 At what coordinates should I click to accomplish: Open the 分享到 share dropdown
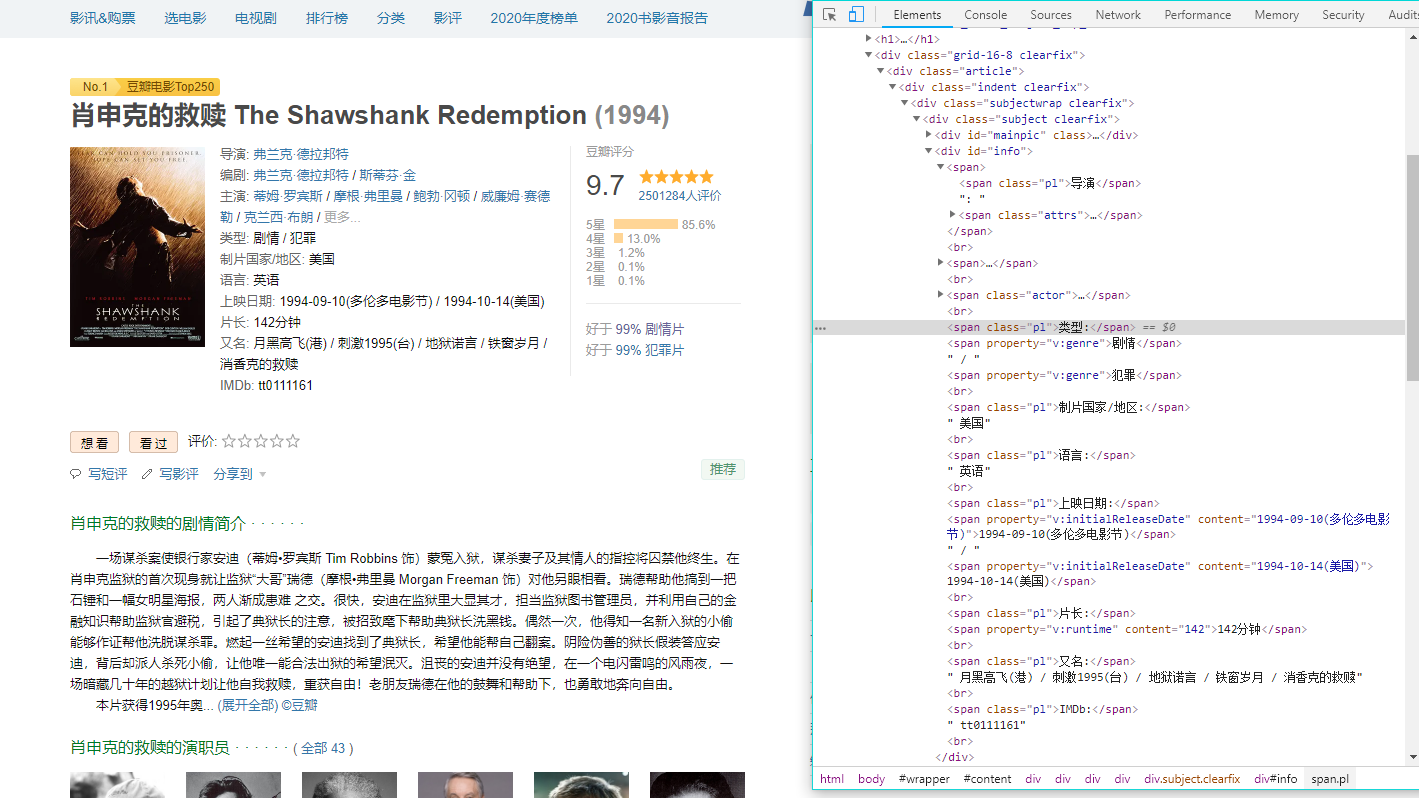click(x=240, y=474)
